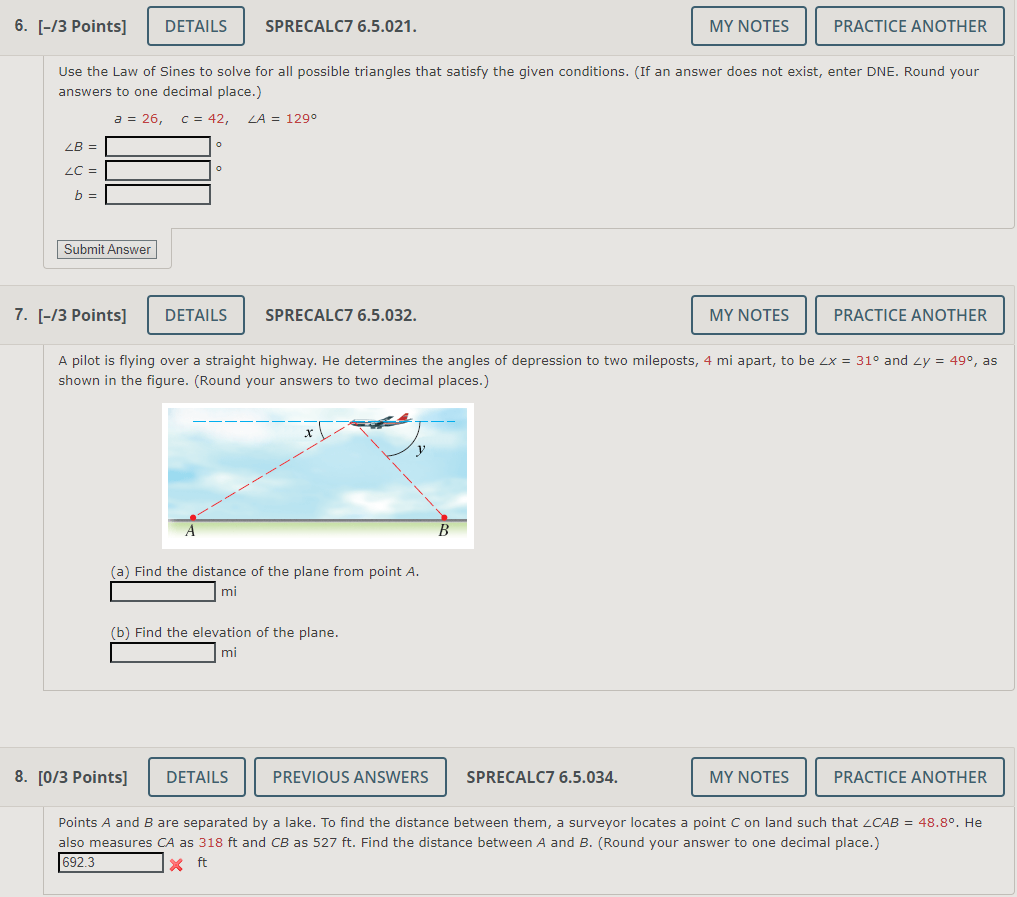Click PRACTICE ANOTHER for question 7
The height and width of the screenshot is (897, 1017).
point(909,315)
